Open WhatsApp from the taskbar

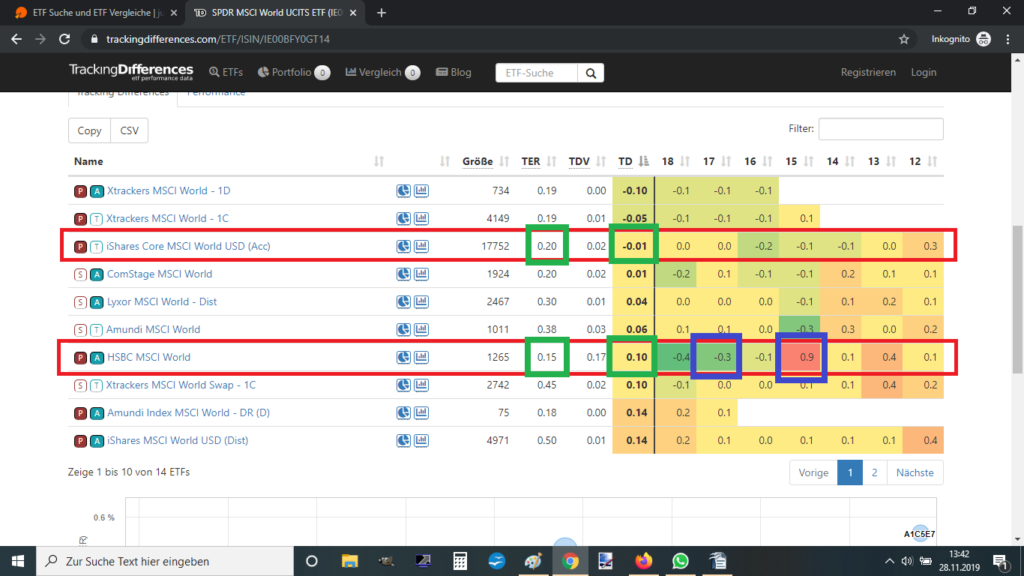click(680, 561)
